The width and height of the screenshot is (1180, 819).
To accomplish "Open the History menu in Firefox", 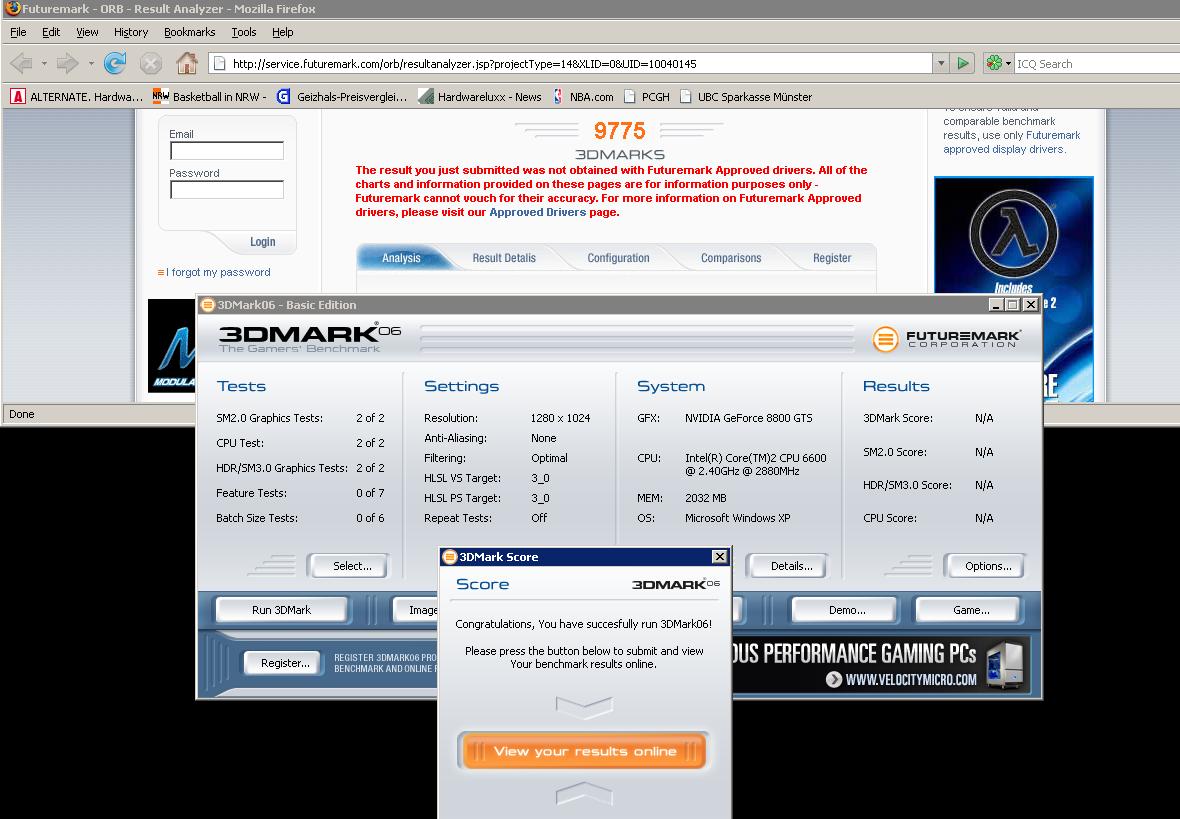I will point(131,32).
